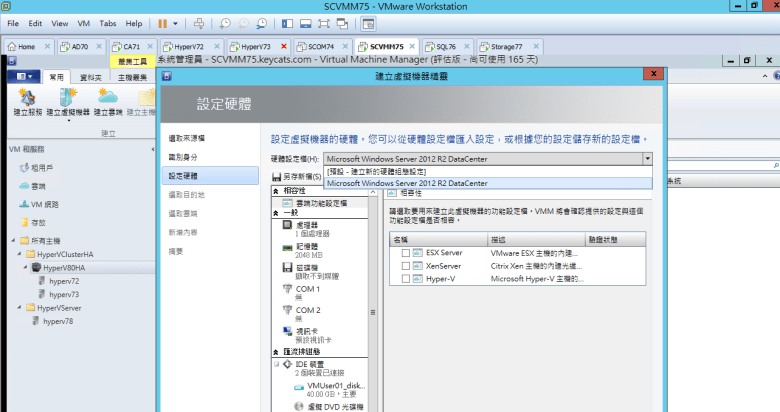Image resolution: width=780 pixels, height=412 pixels.
Task: Select the COM 1 port hardware item
Action: coord(308,291)
